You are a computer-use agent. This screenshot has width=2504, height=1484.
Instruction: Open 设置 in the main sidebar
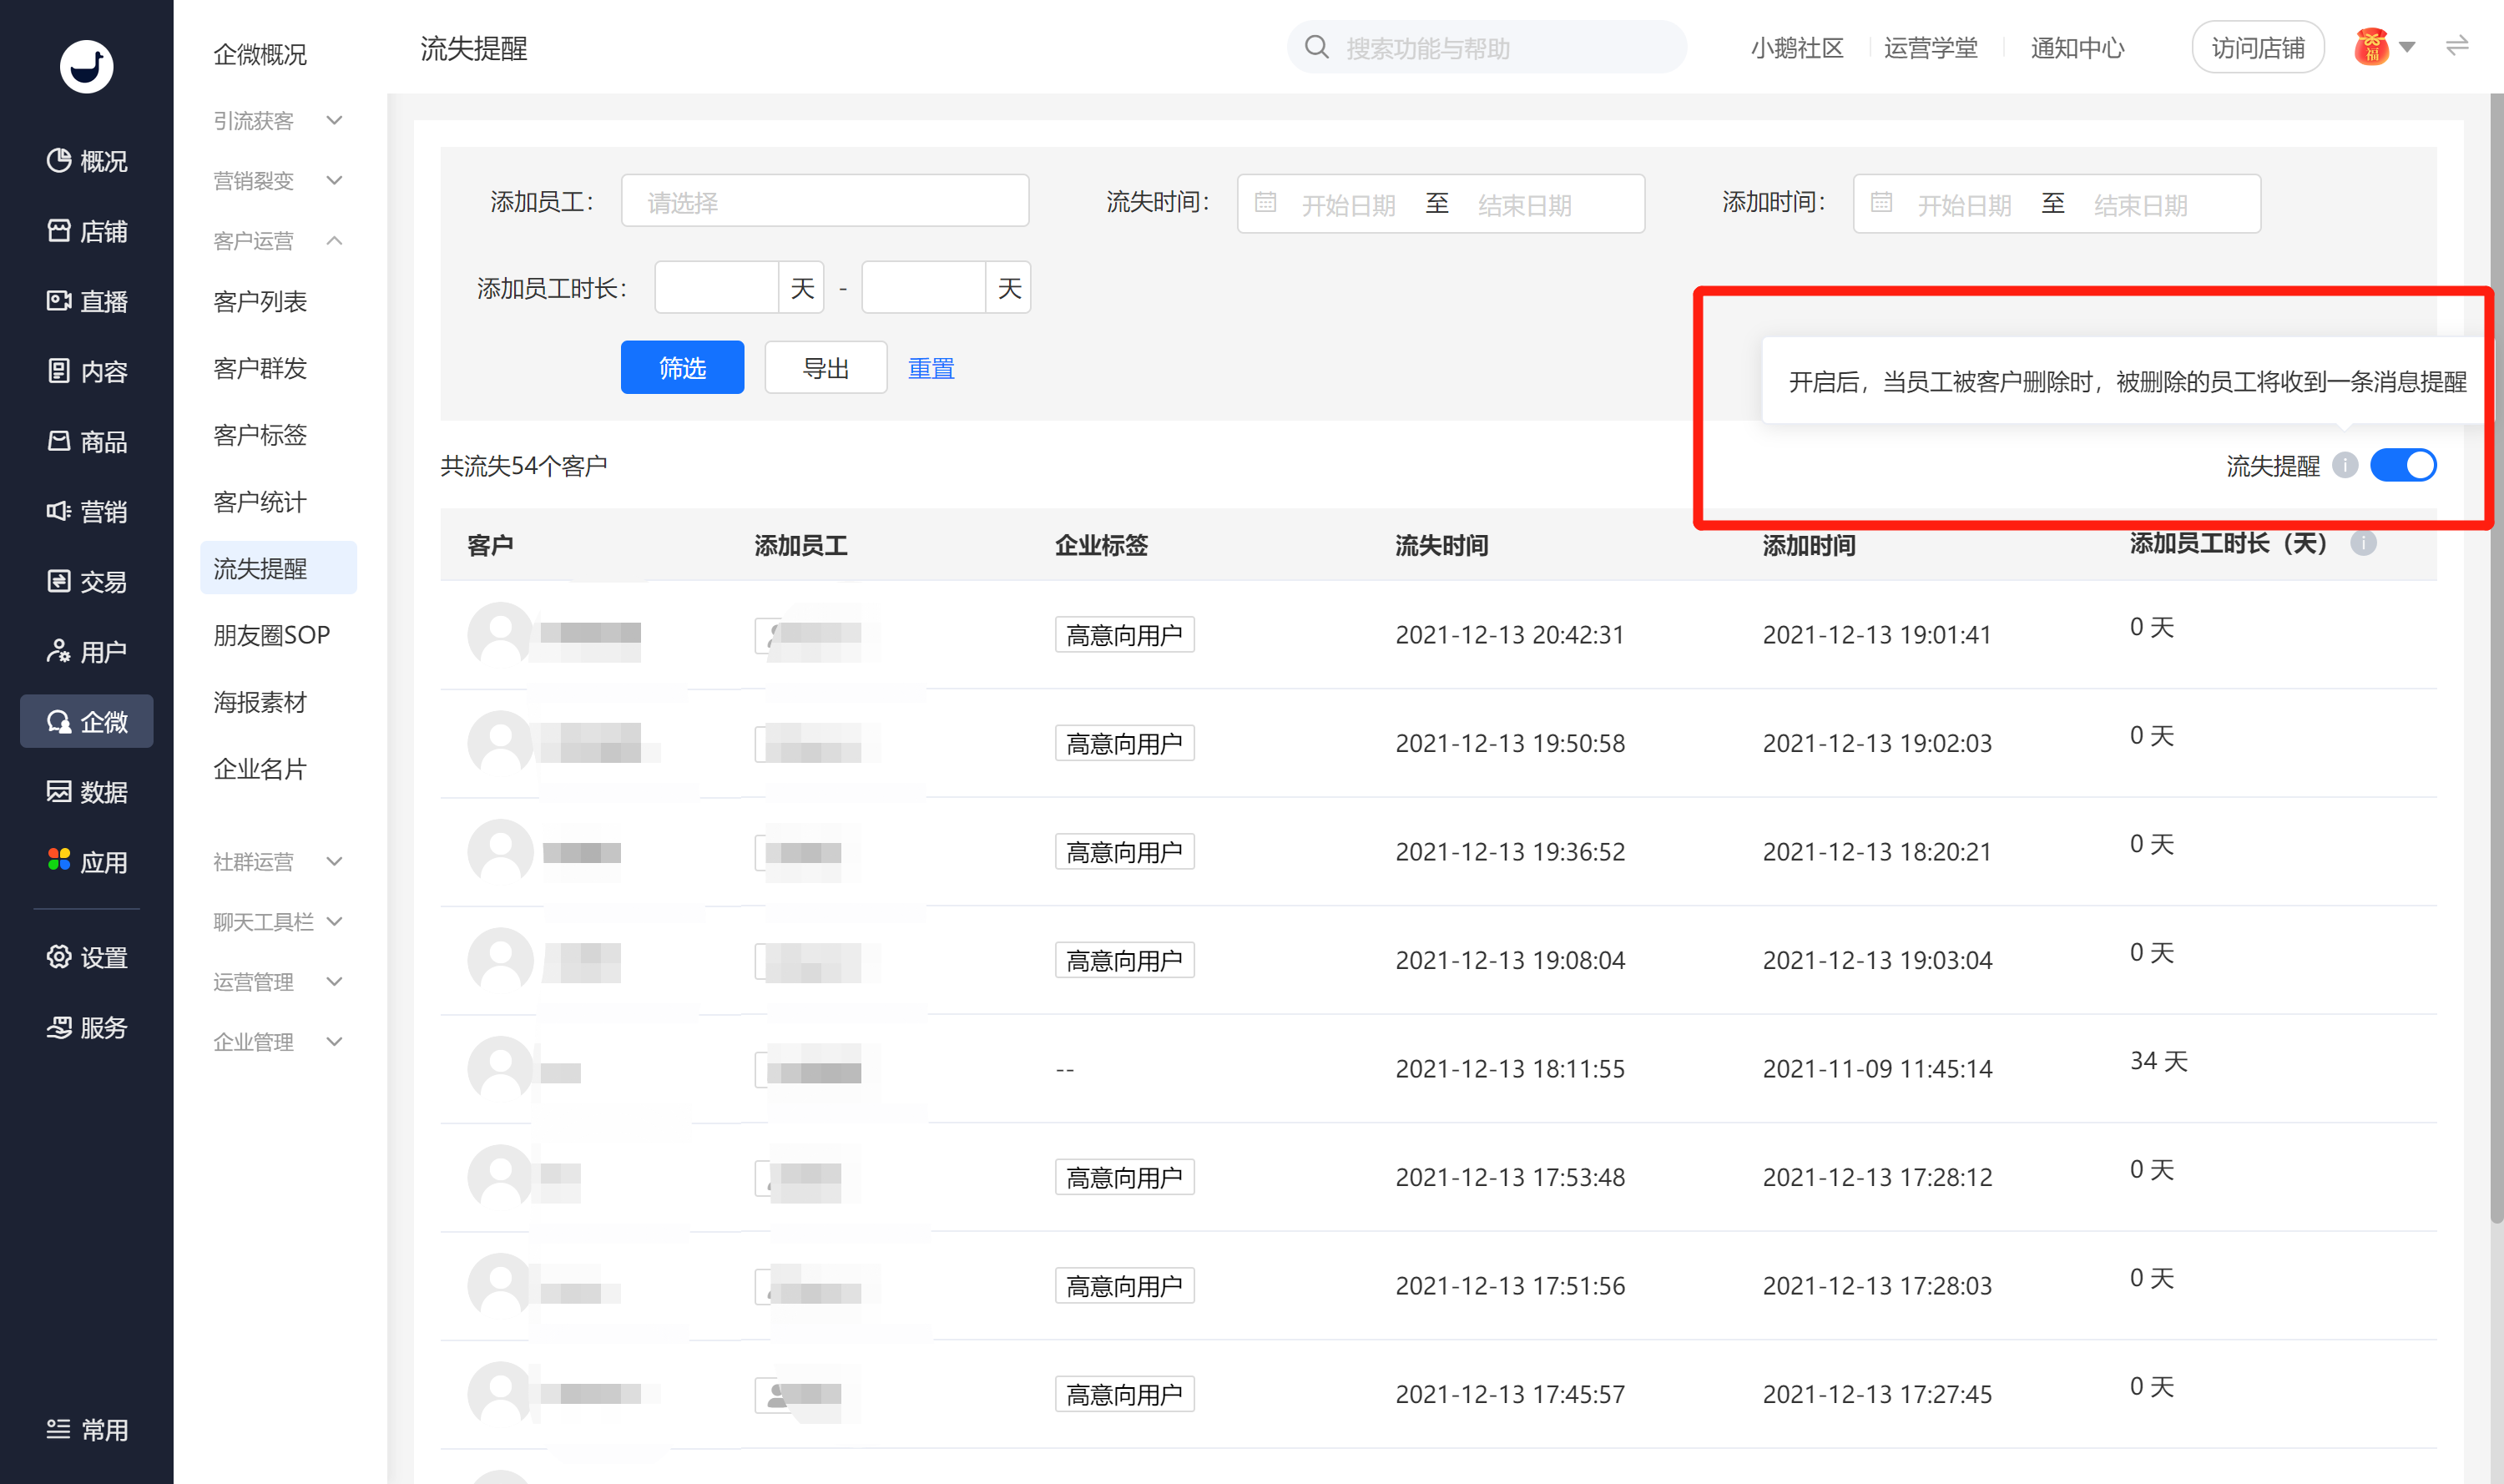pos(87,957)
